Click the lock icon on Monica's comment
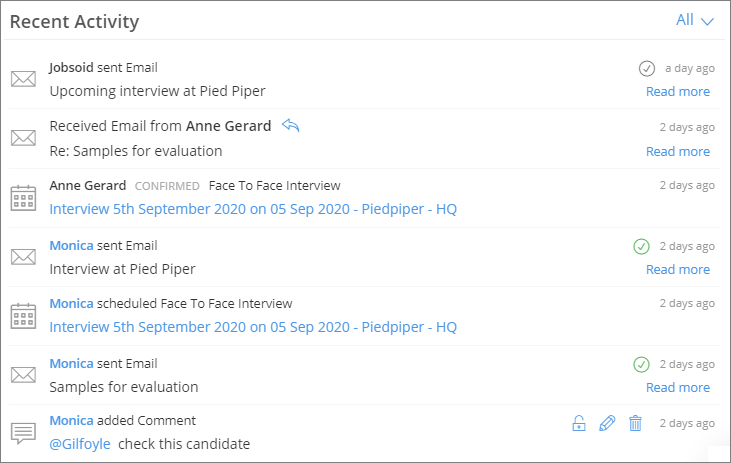This screenshot has width=731, height=463. (579, 424)
